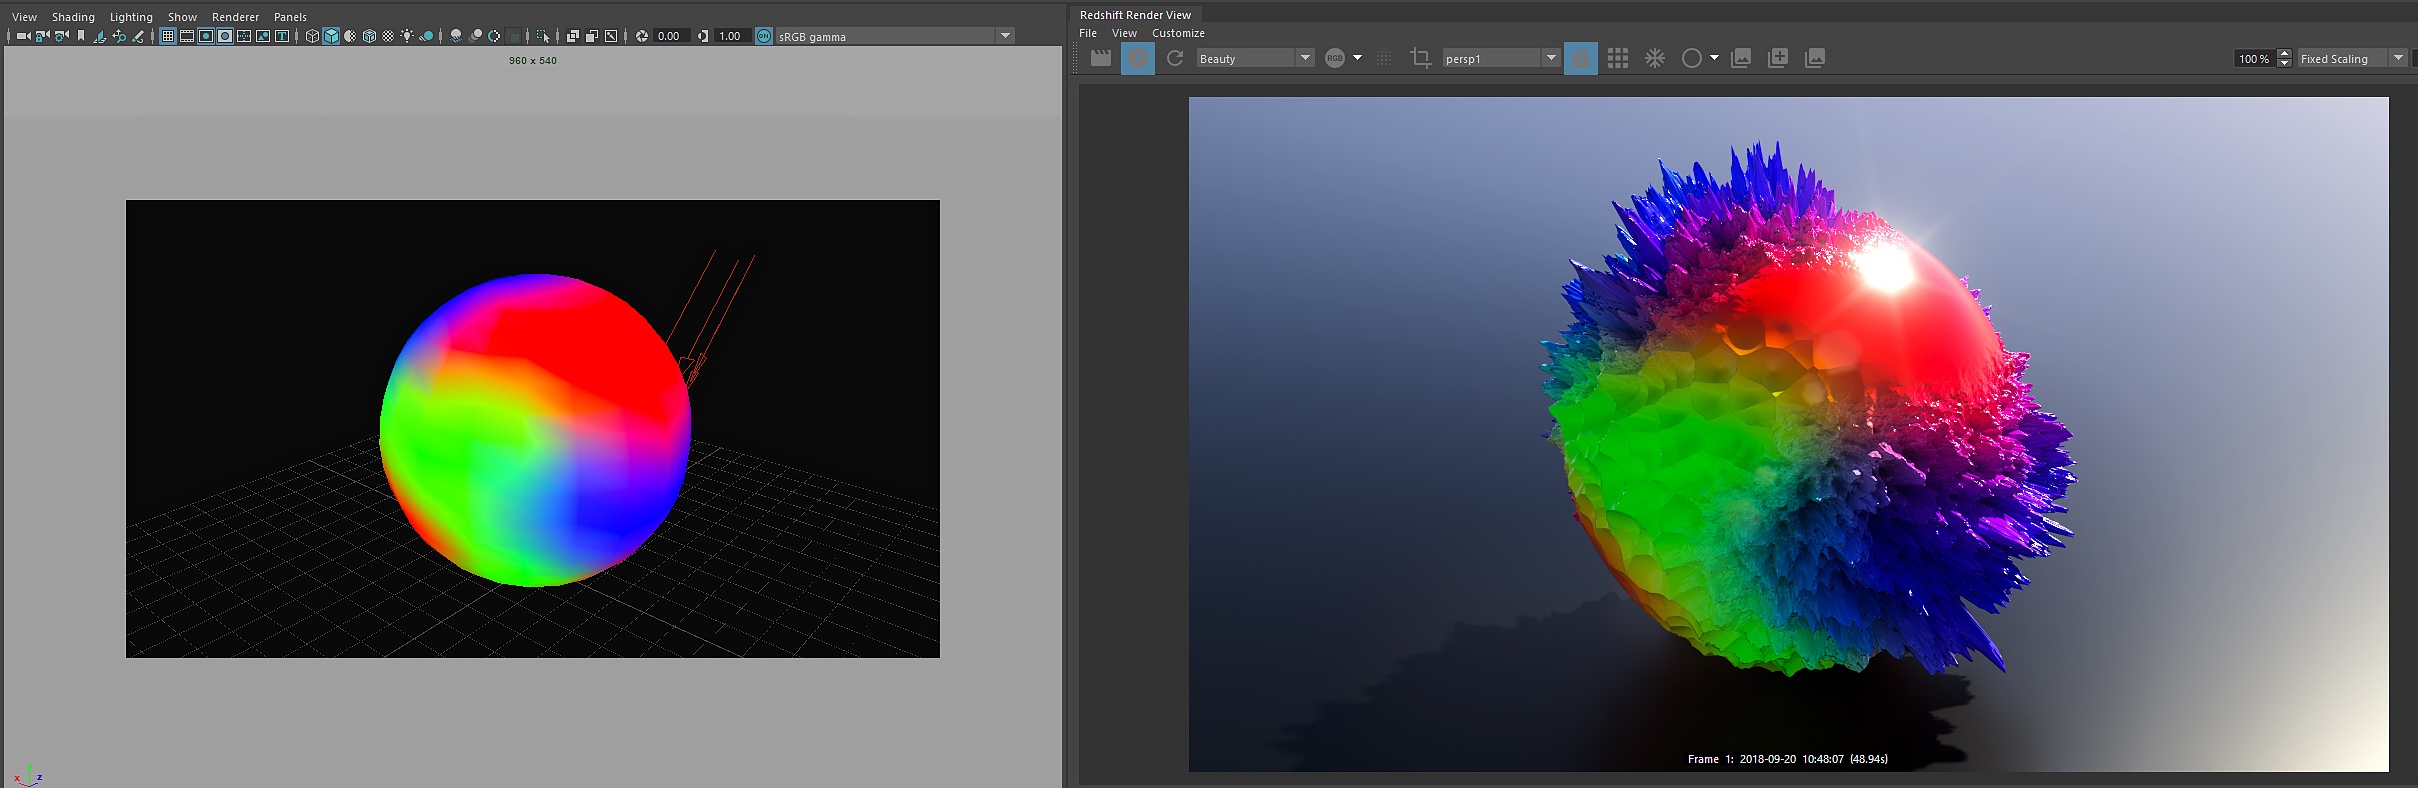The width and height of the screenshot is (2418, 788).
Task: Enable 2D Pan/Zoom icon
Action: click(119, 36)
